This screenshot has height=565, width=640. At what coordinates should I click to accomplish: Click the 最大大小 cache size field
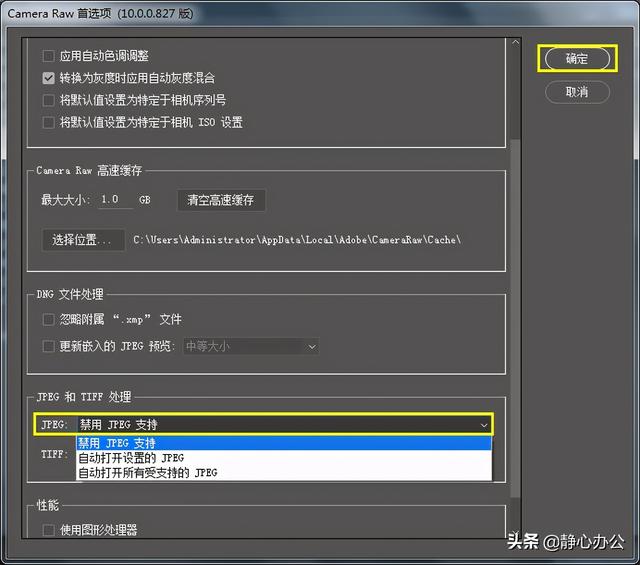click(x=116, y=200)
